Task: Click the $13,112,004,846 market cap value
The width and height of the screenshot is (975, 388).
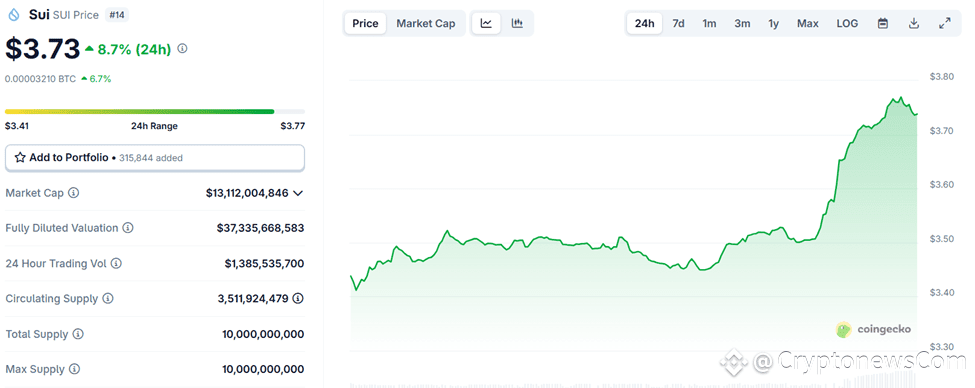Action: 247,193
